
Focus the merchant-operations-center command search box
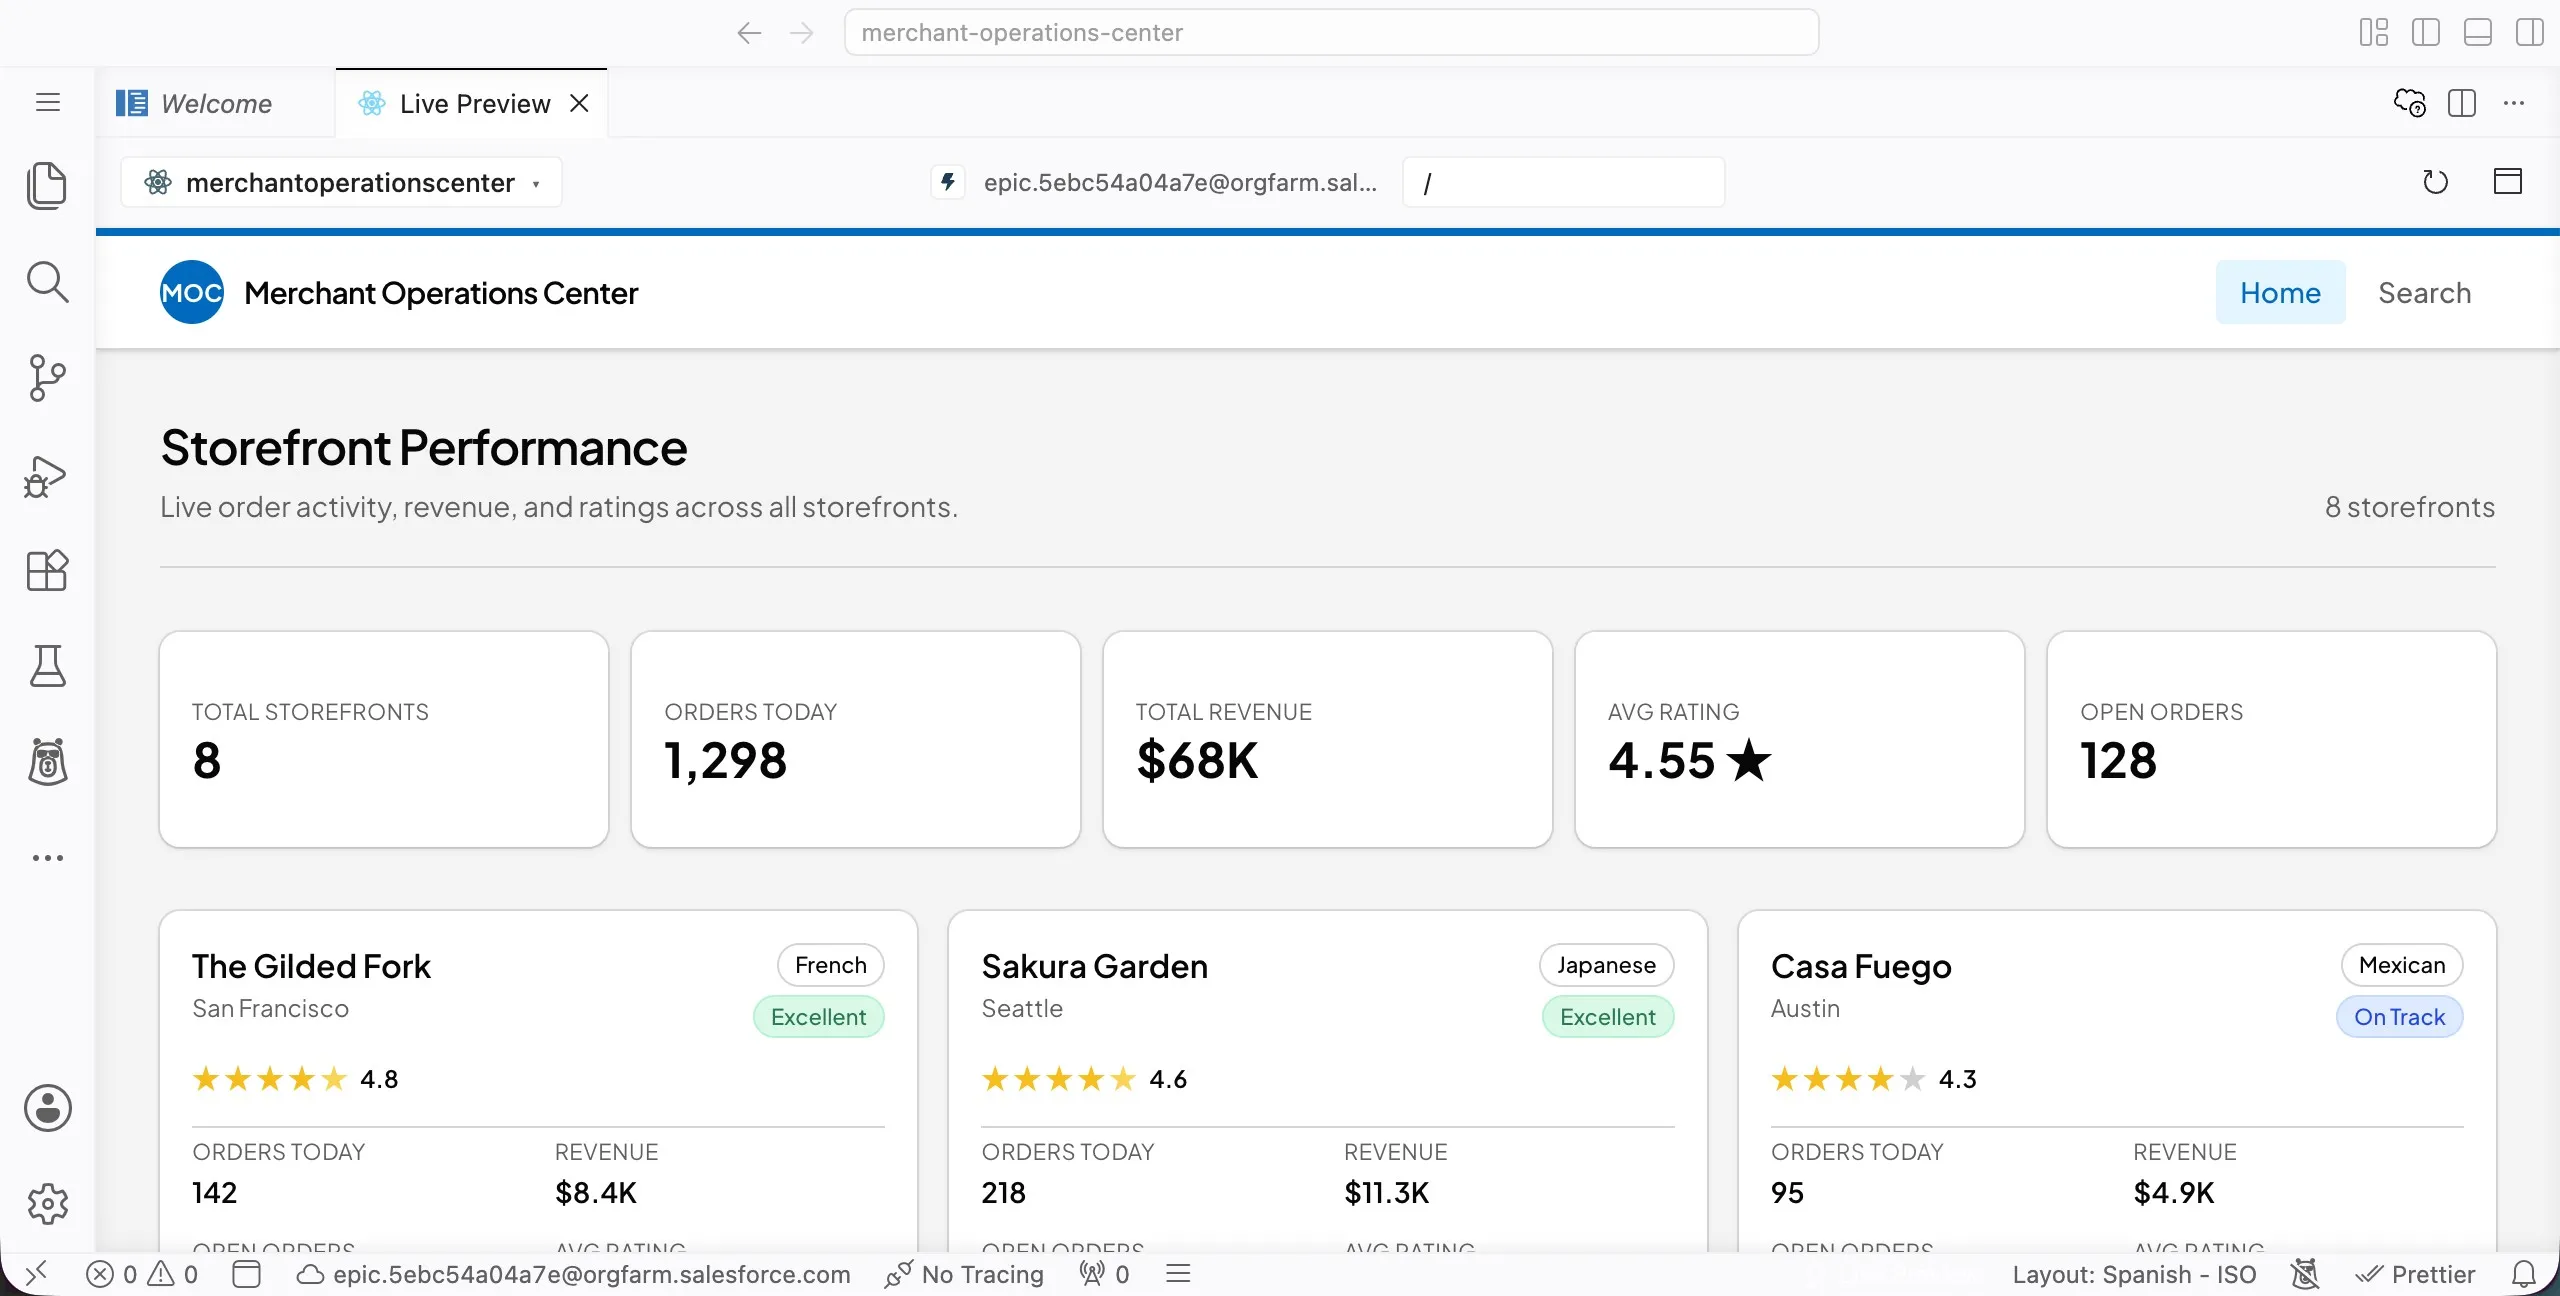tap(1331, 33)
